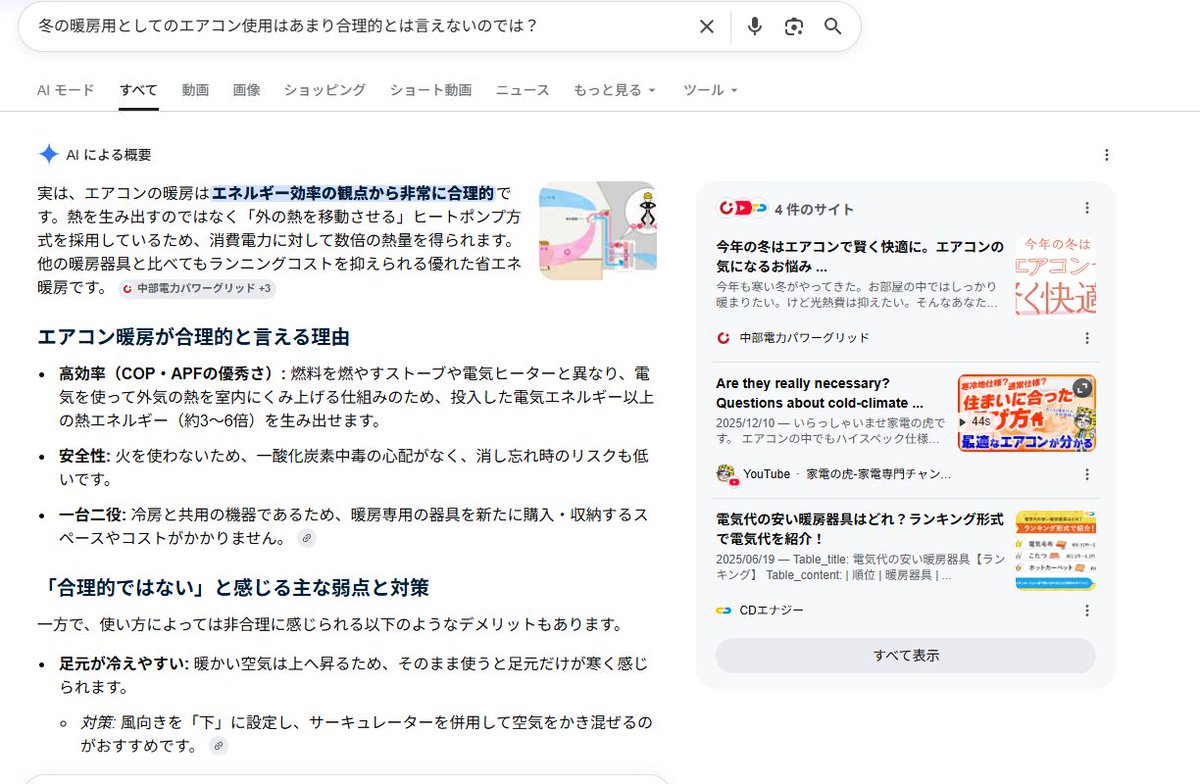Start voice search with microphone icon

[x=755, y=27]
